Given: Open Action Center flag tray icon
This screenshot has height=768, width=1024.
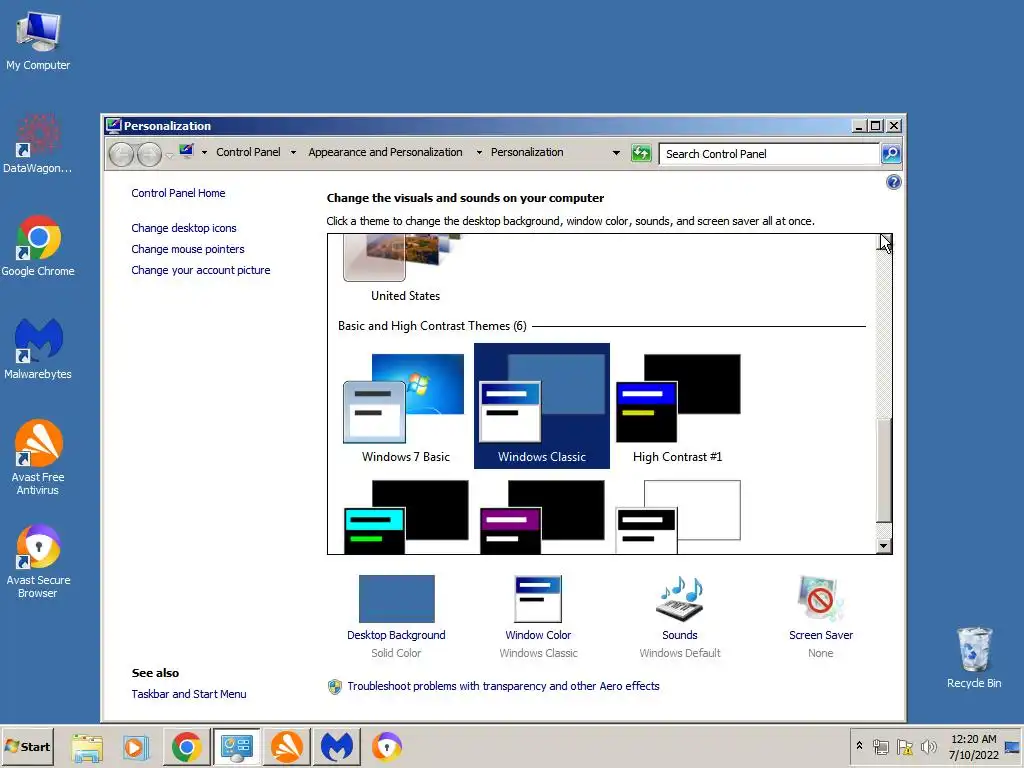Looking at the screenshot, I should click(904, 746).
